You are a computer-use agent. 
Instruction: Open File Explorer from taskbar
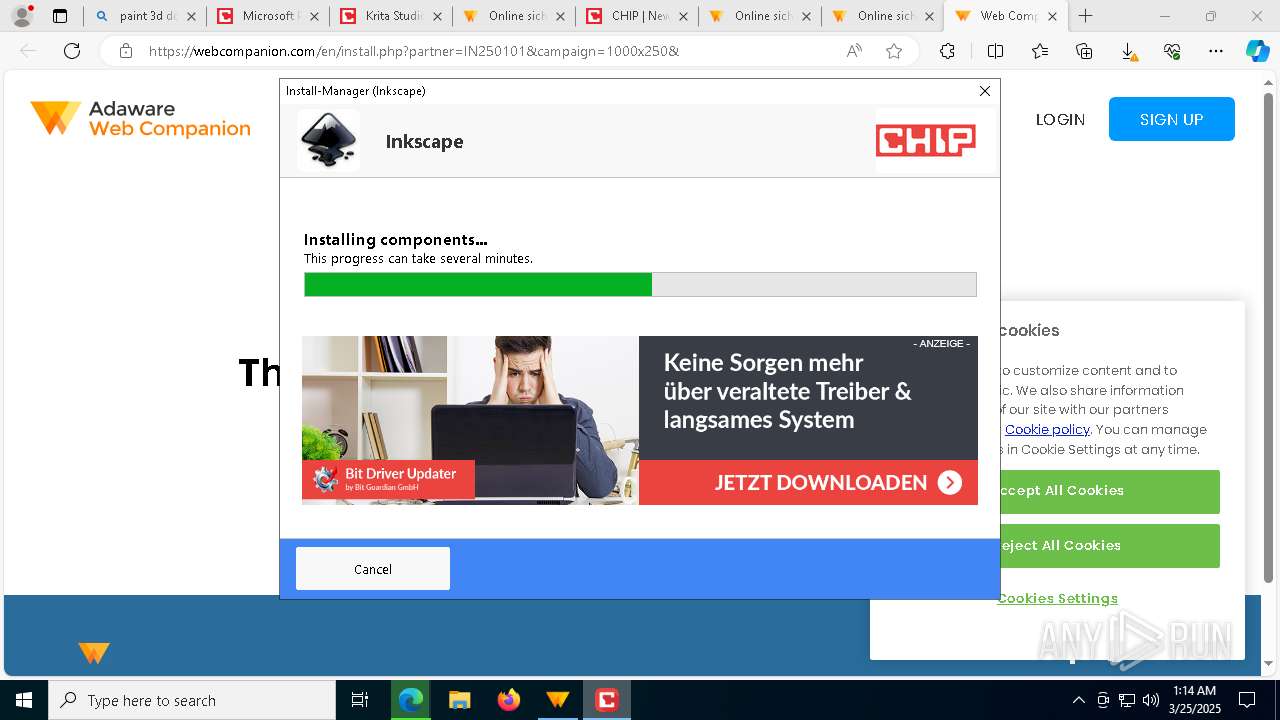pyautogui.click(x=459, y=700)
